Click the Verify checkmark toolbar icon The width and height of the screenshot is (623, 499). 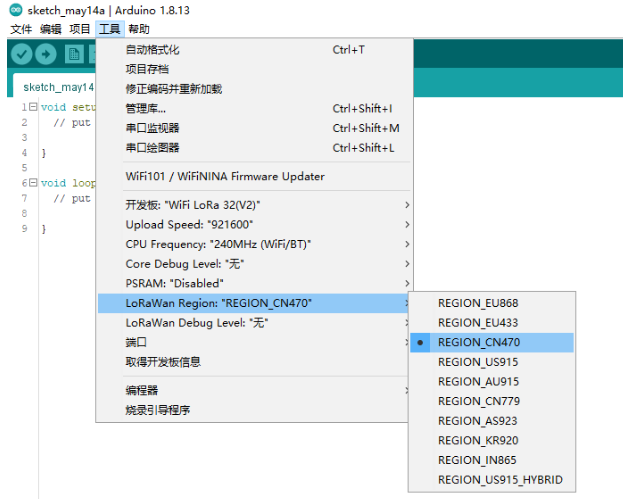[x=21, y=54]
